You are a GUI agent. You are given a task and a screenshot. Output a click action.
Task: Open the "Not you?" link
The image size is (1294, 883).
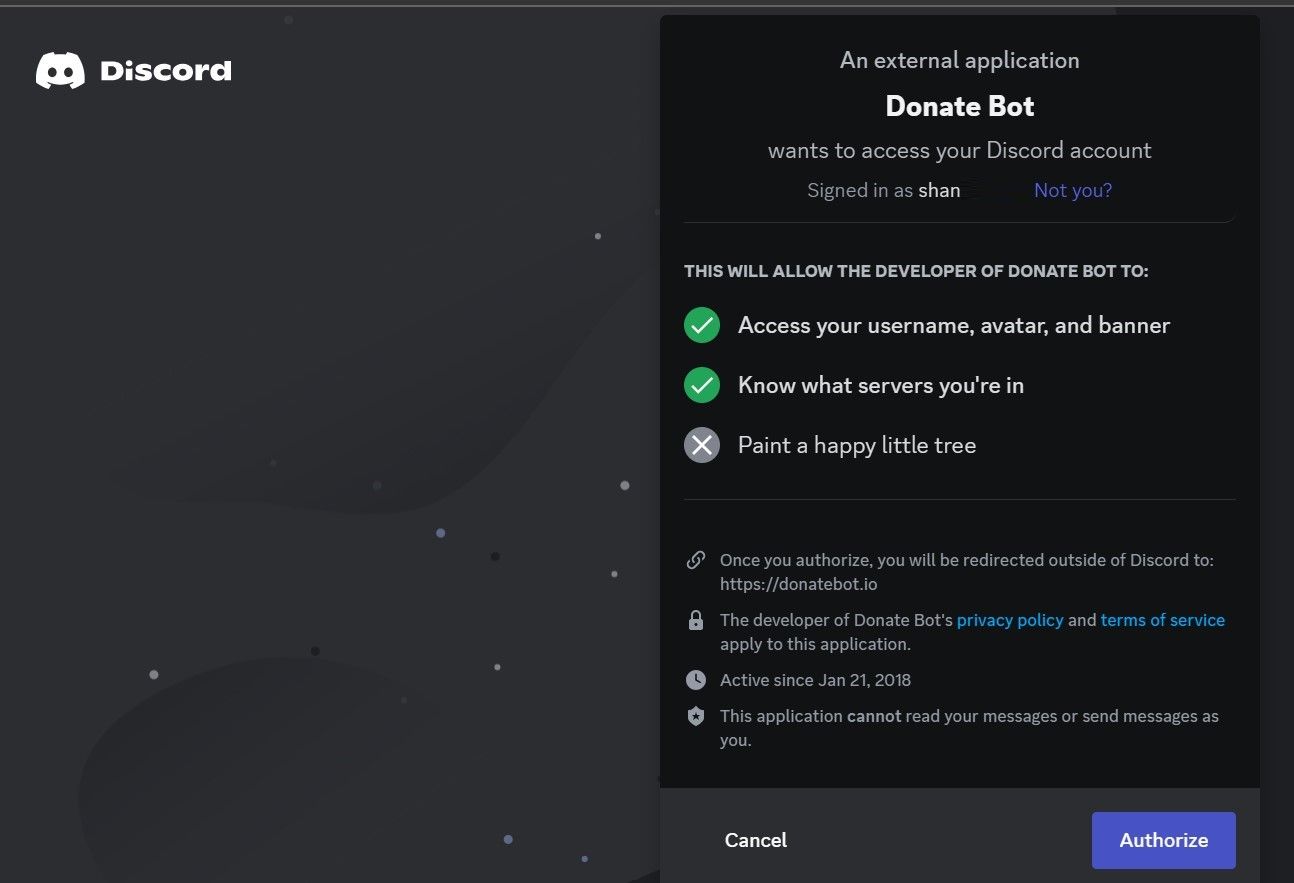tap(1072, 190)
